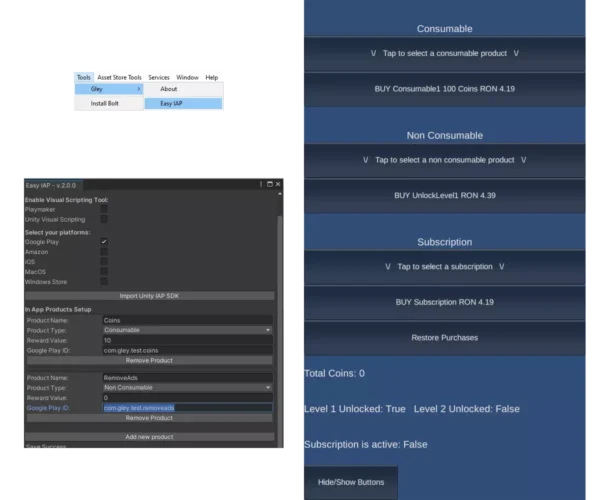Click the Restore Purchases button
This screenshot has height=500, width=600.
click(444, 338)
